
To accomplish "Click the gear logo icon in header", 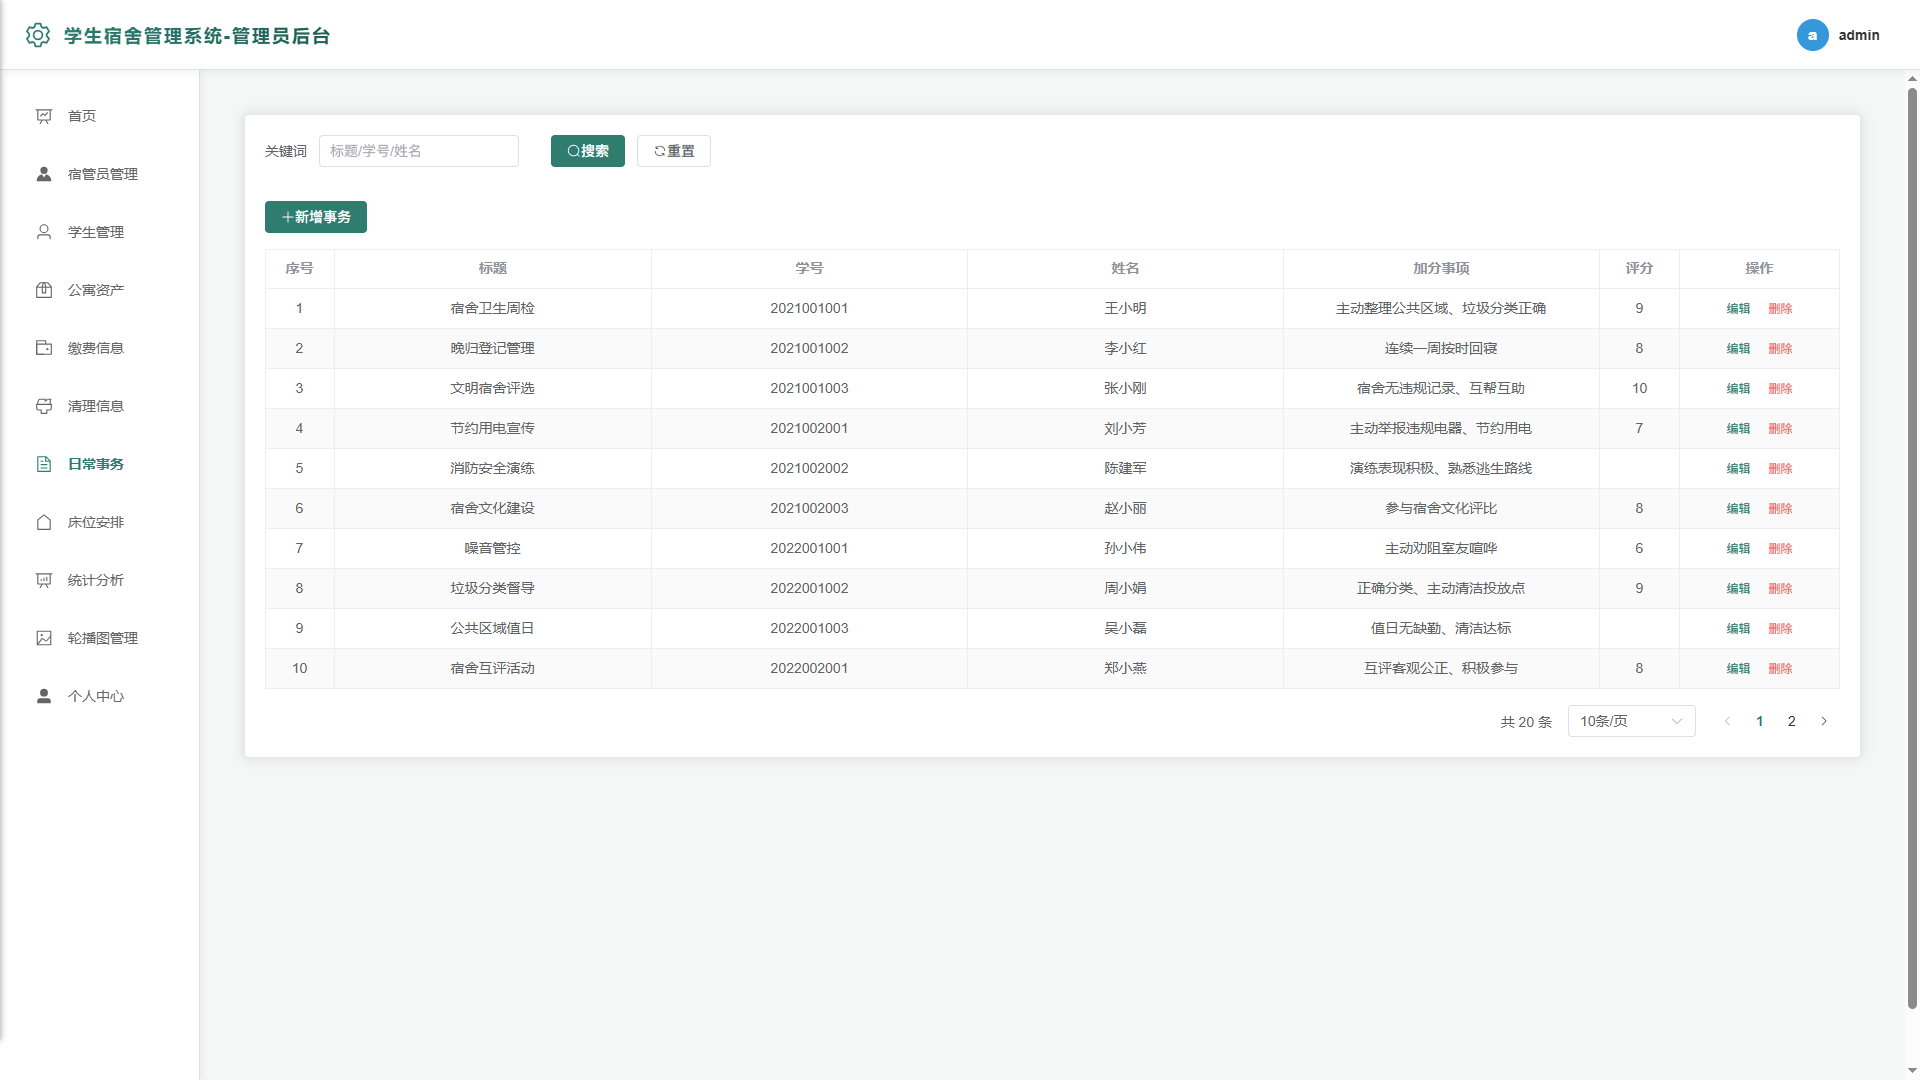I will [38, 35].
